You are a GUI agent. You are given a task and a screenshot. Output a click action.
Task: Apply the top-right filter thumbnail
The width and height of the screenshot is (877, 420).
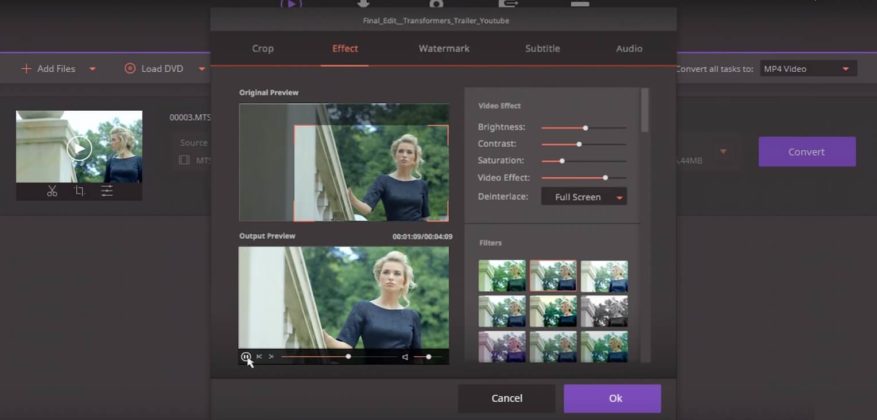coord(604,276)
